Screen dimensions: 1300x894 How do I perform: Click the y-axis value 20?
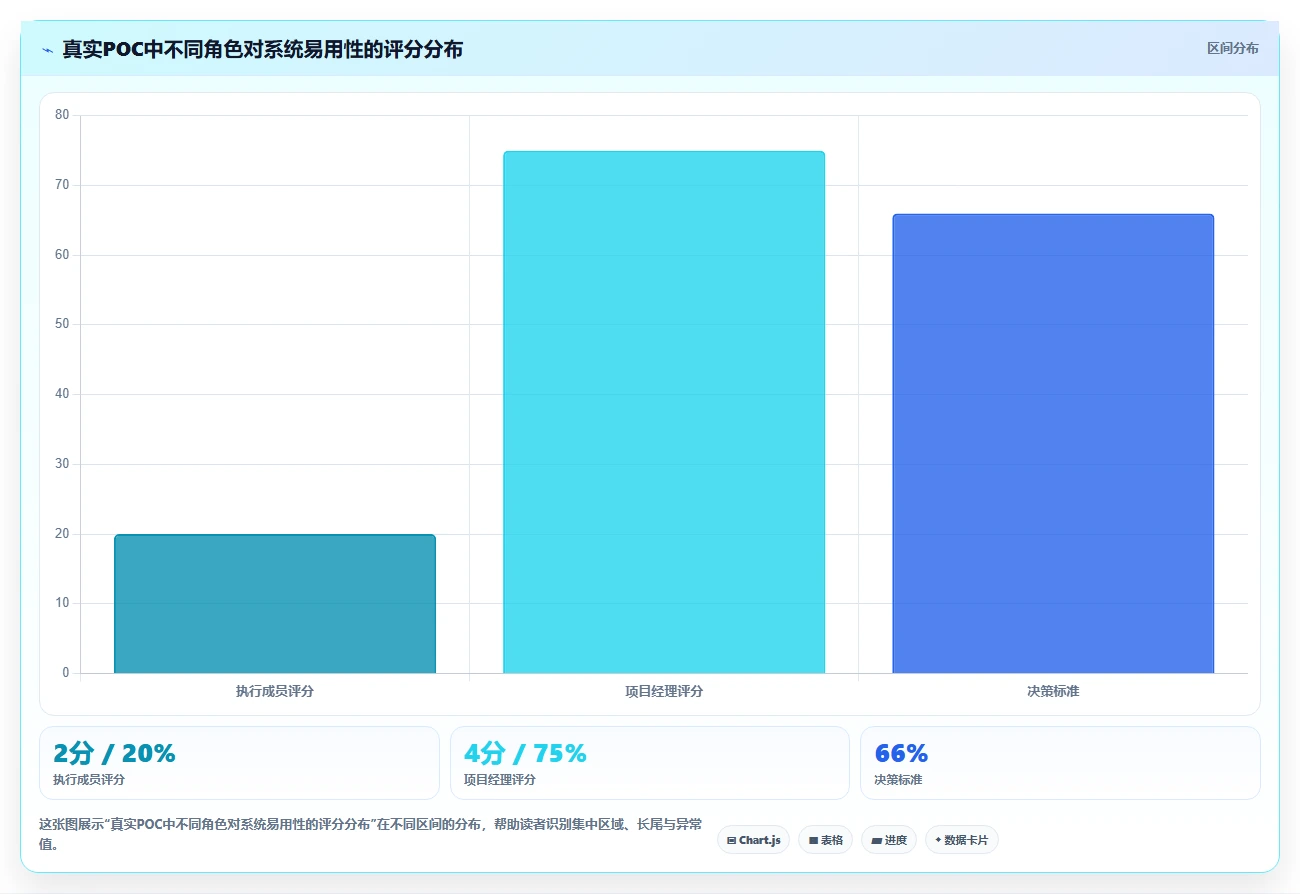click(x=62, y=534)
